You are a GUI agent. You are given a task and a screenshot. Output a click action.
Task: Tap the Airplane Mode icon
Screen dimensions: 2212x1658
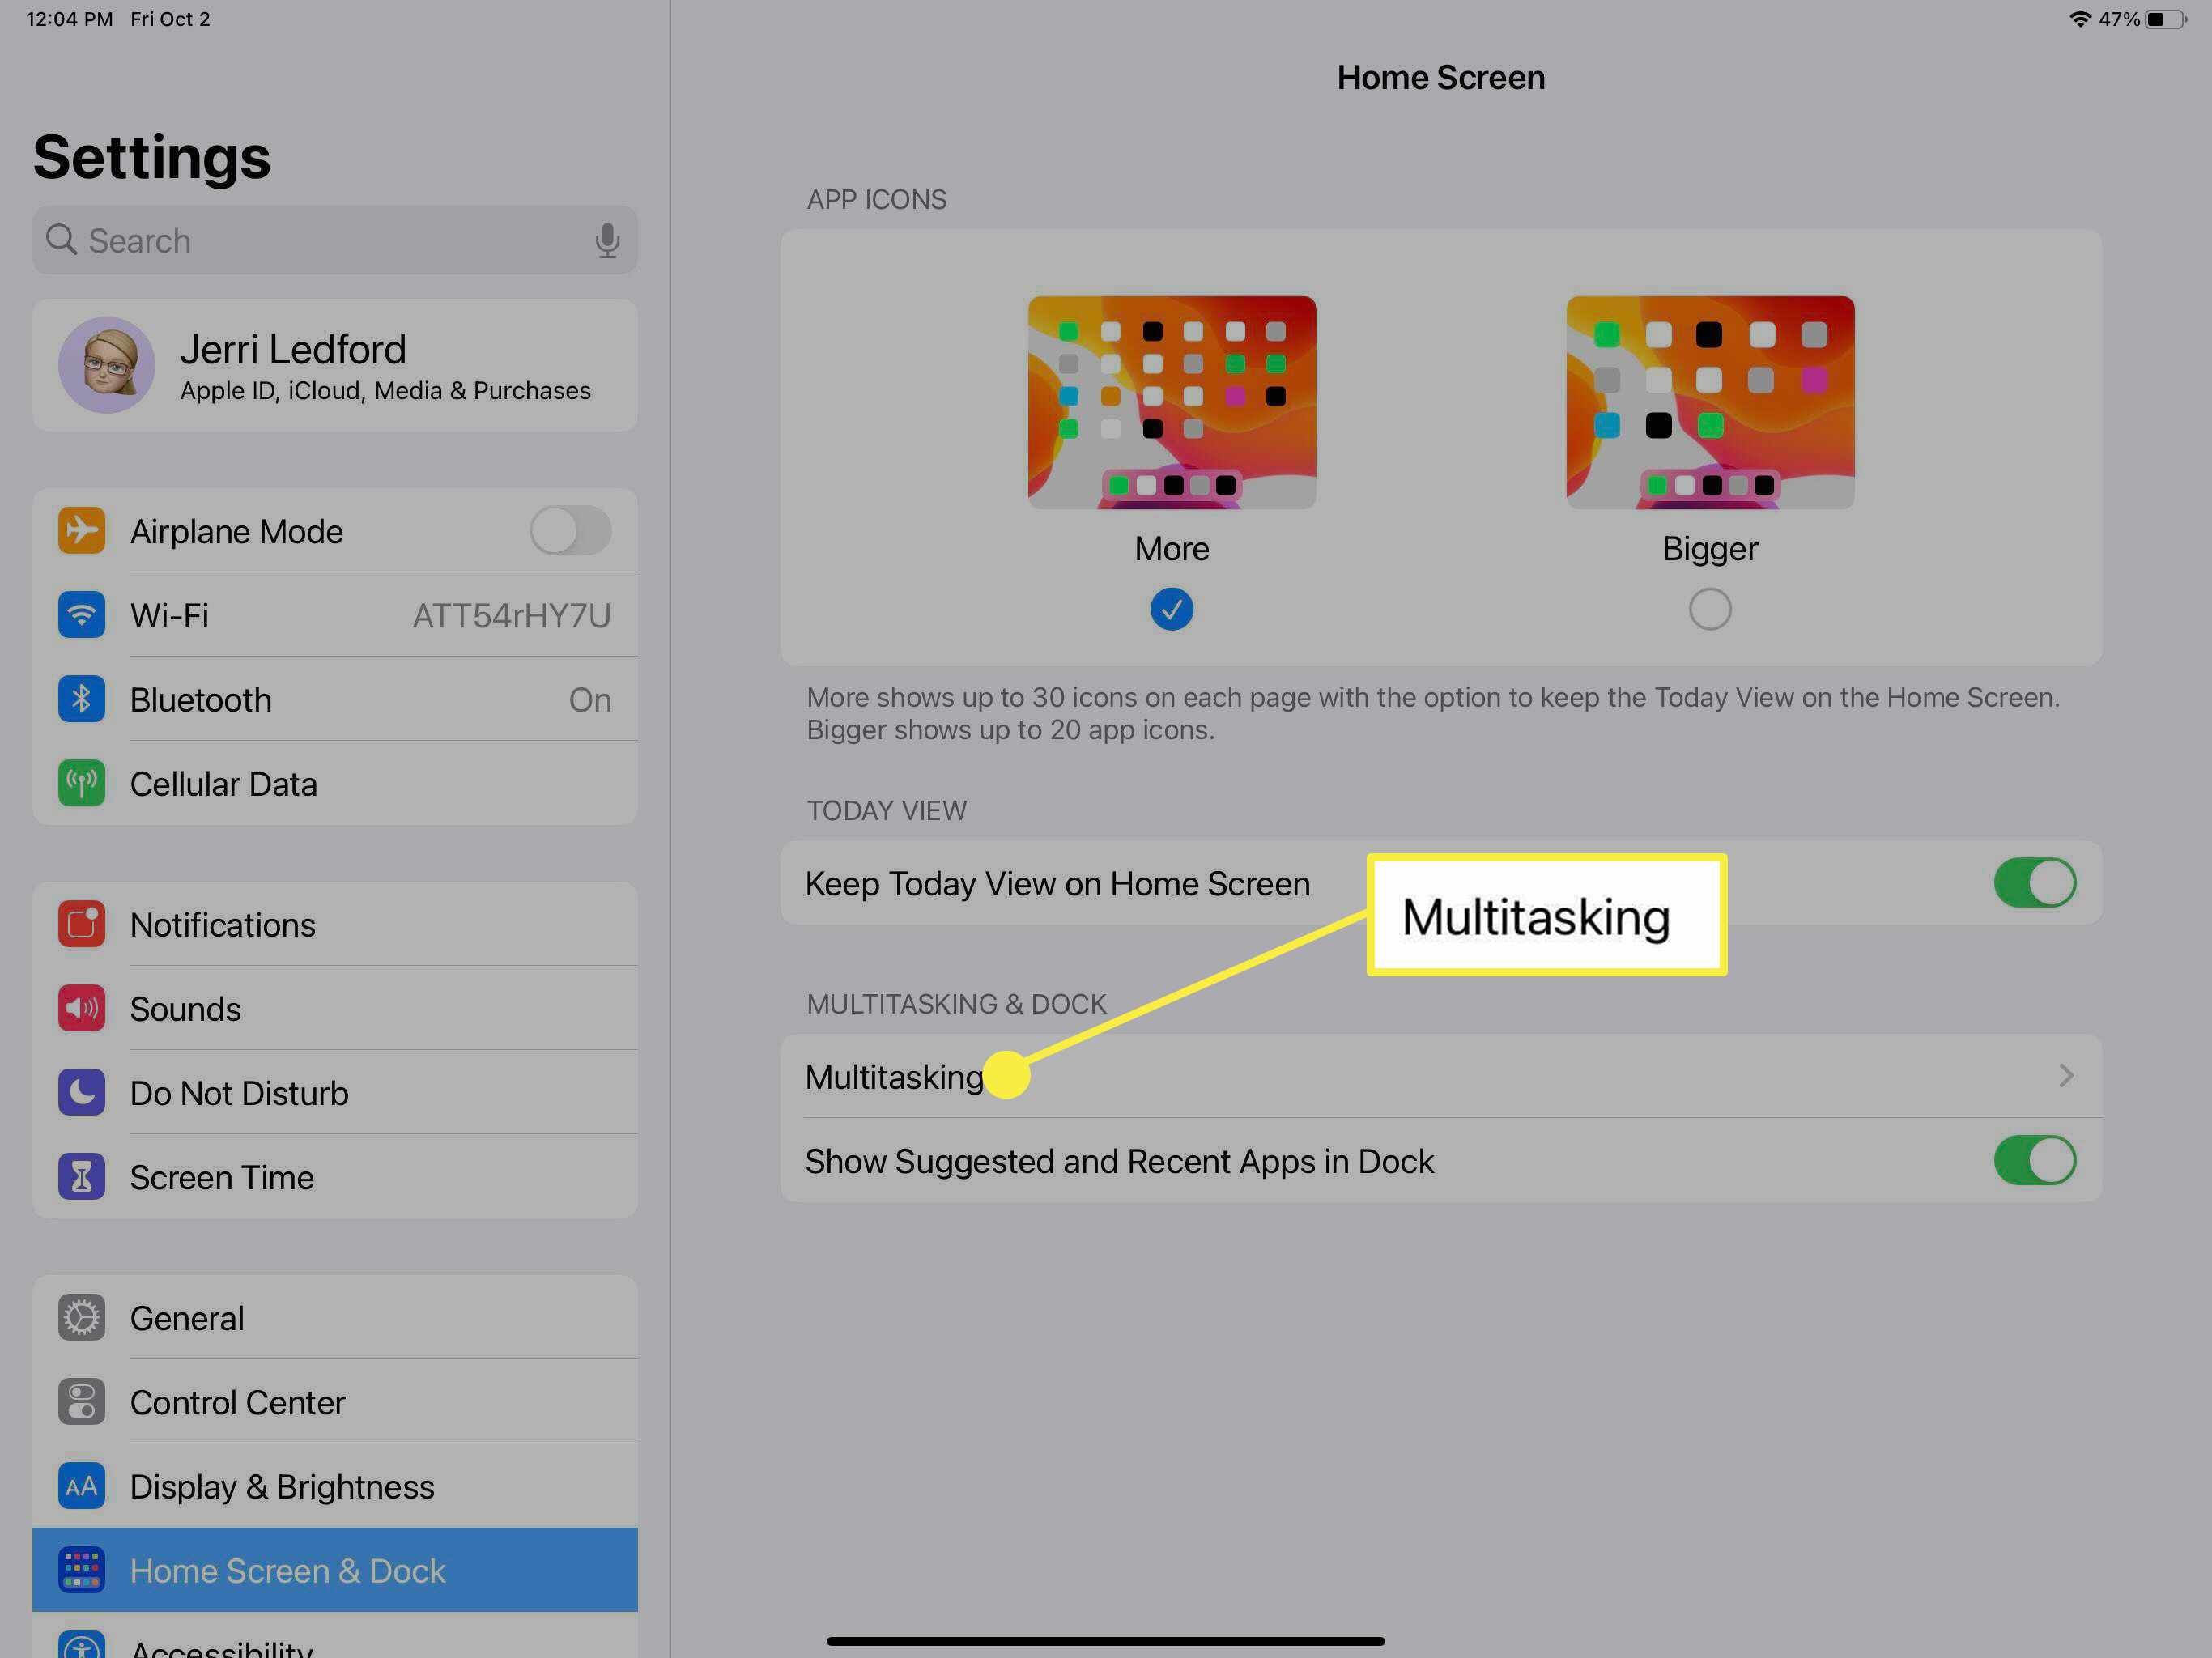82,529
